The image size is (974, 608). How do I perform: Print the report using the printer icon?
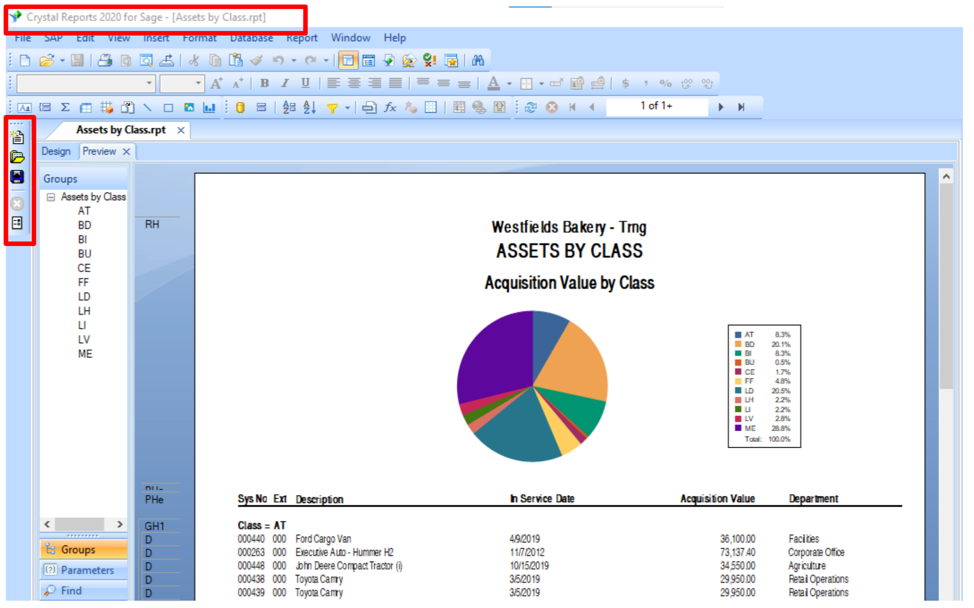click(105, 60)
